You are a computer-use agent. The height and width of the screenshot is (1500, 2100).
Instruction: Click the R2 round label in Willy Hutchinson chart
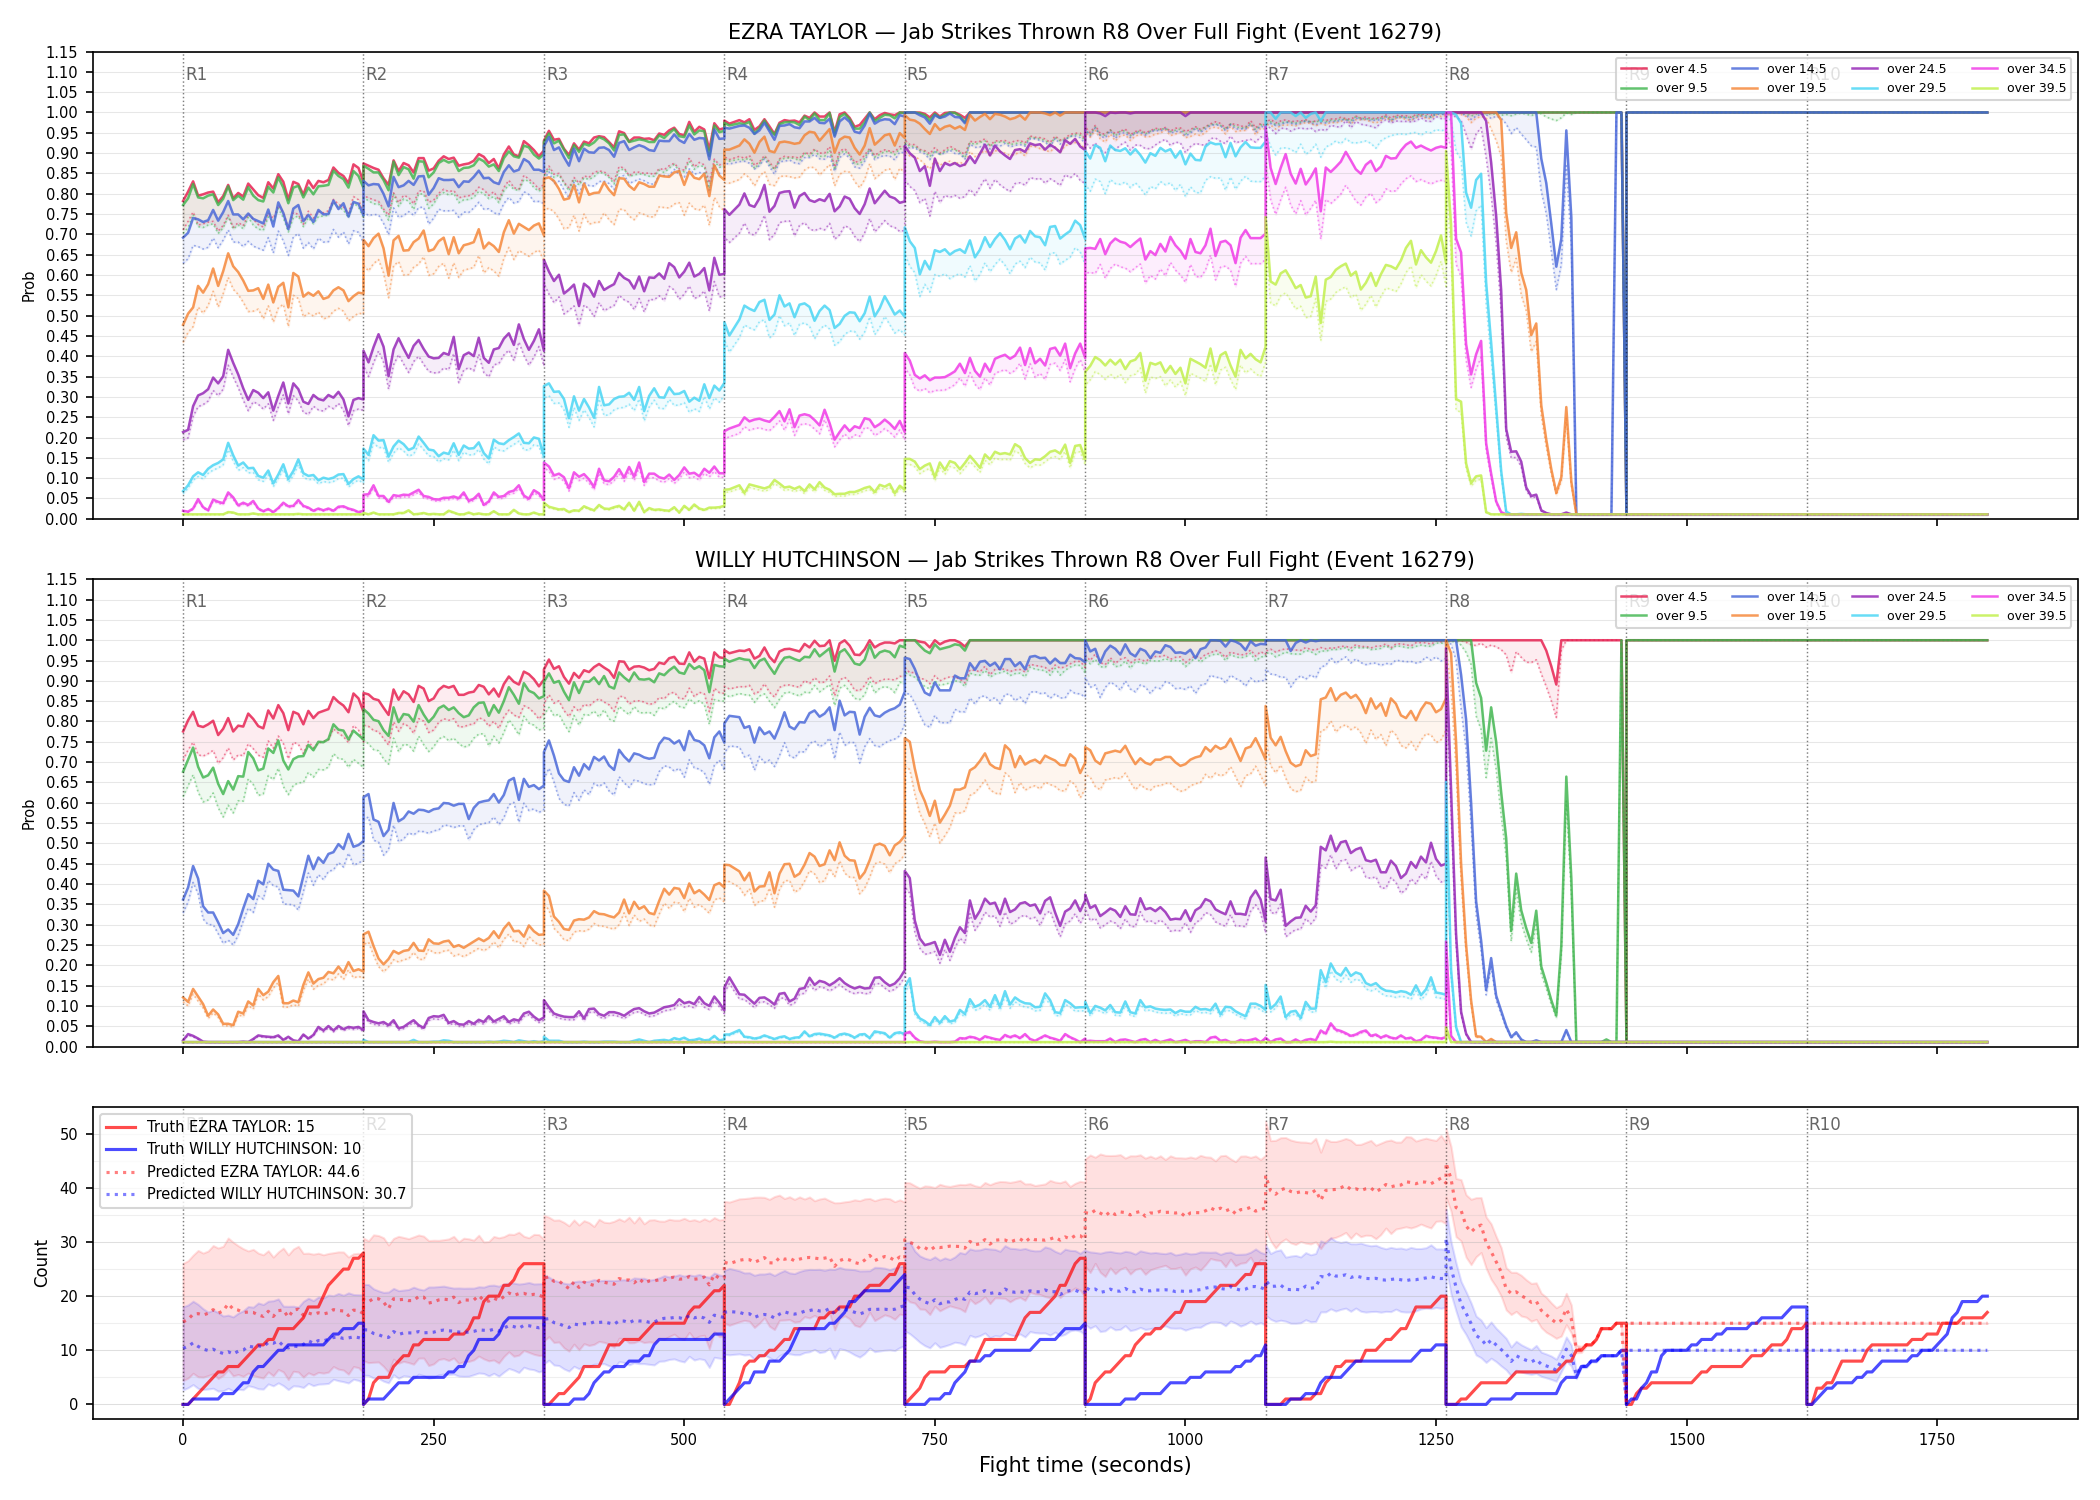376,601
